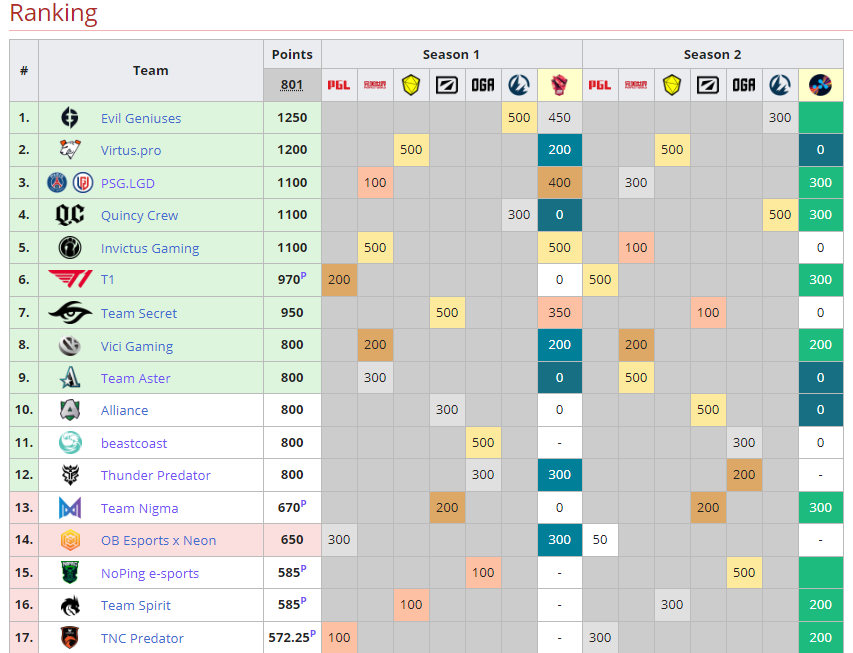
Task: Click the Virtus.pro team logo
Action: pyautogui.click(x=70, y=149)
